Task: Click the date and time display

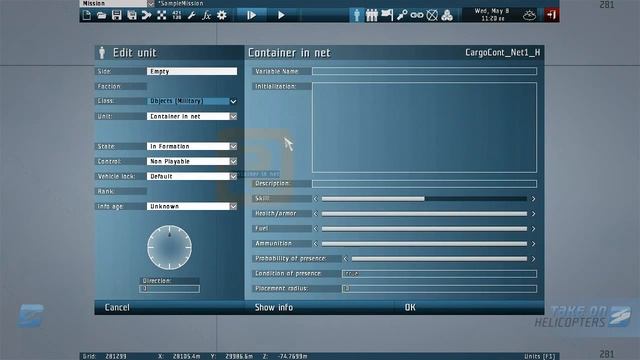Action: point(492,15)
